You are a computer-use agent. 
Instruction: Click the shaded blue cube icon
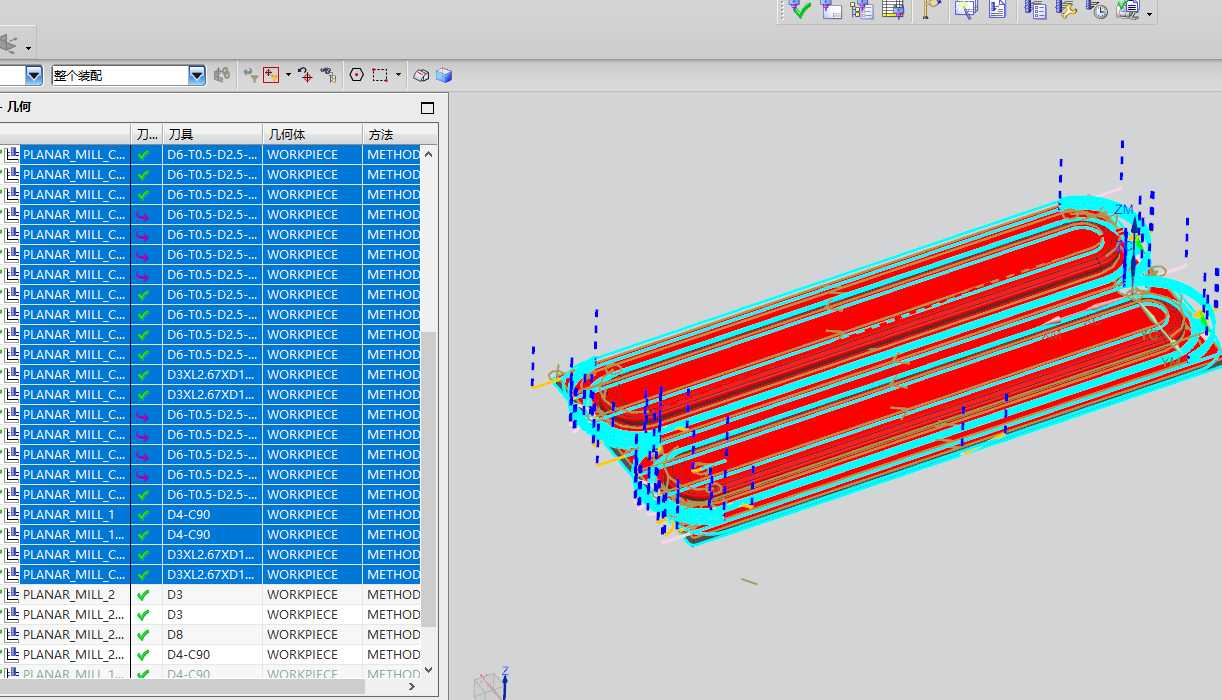444,75
